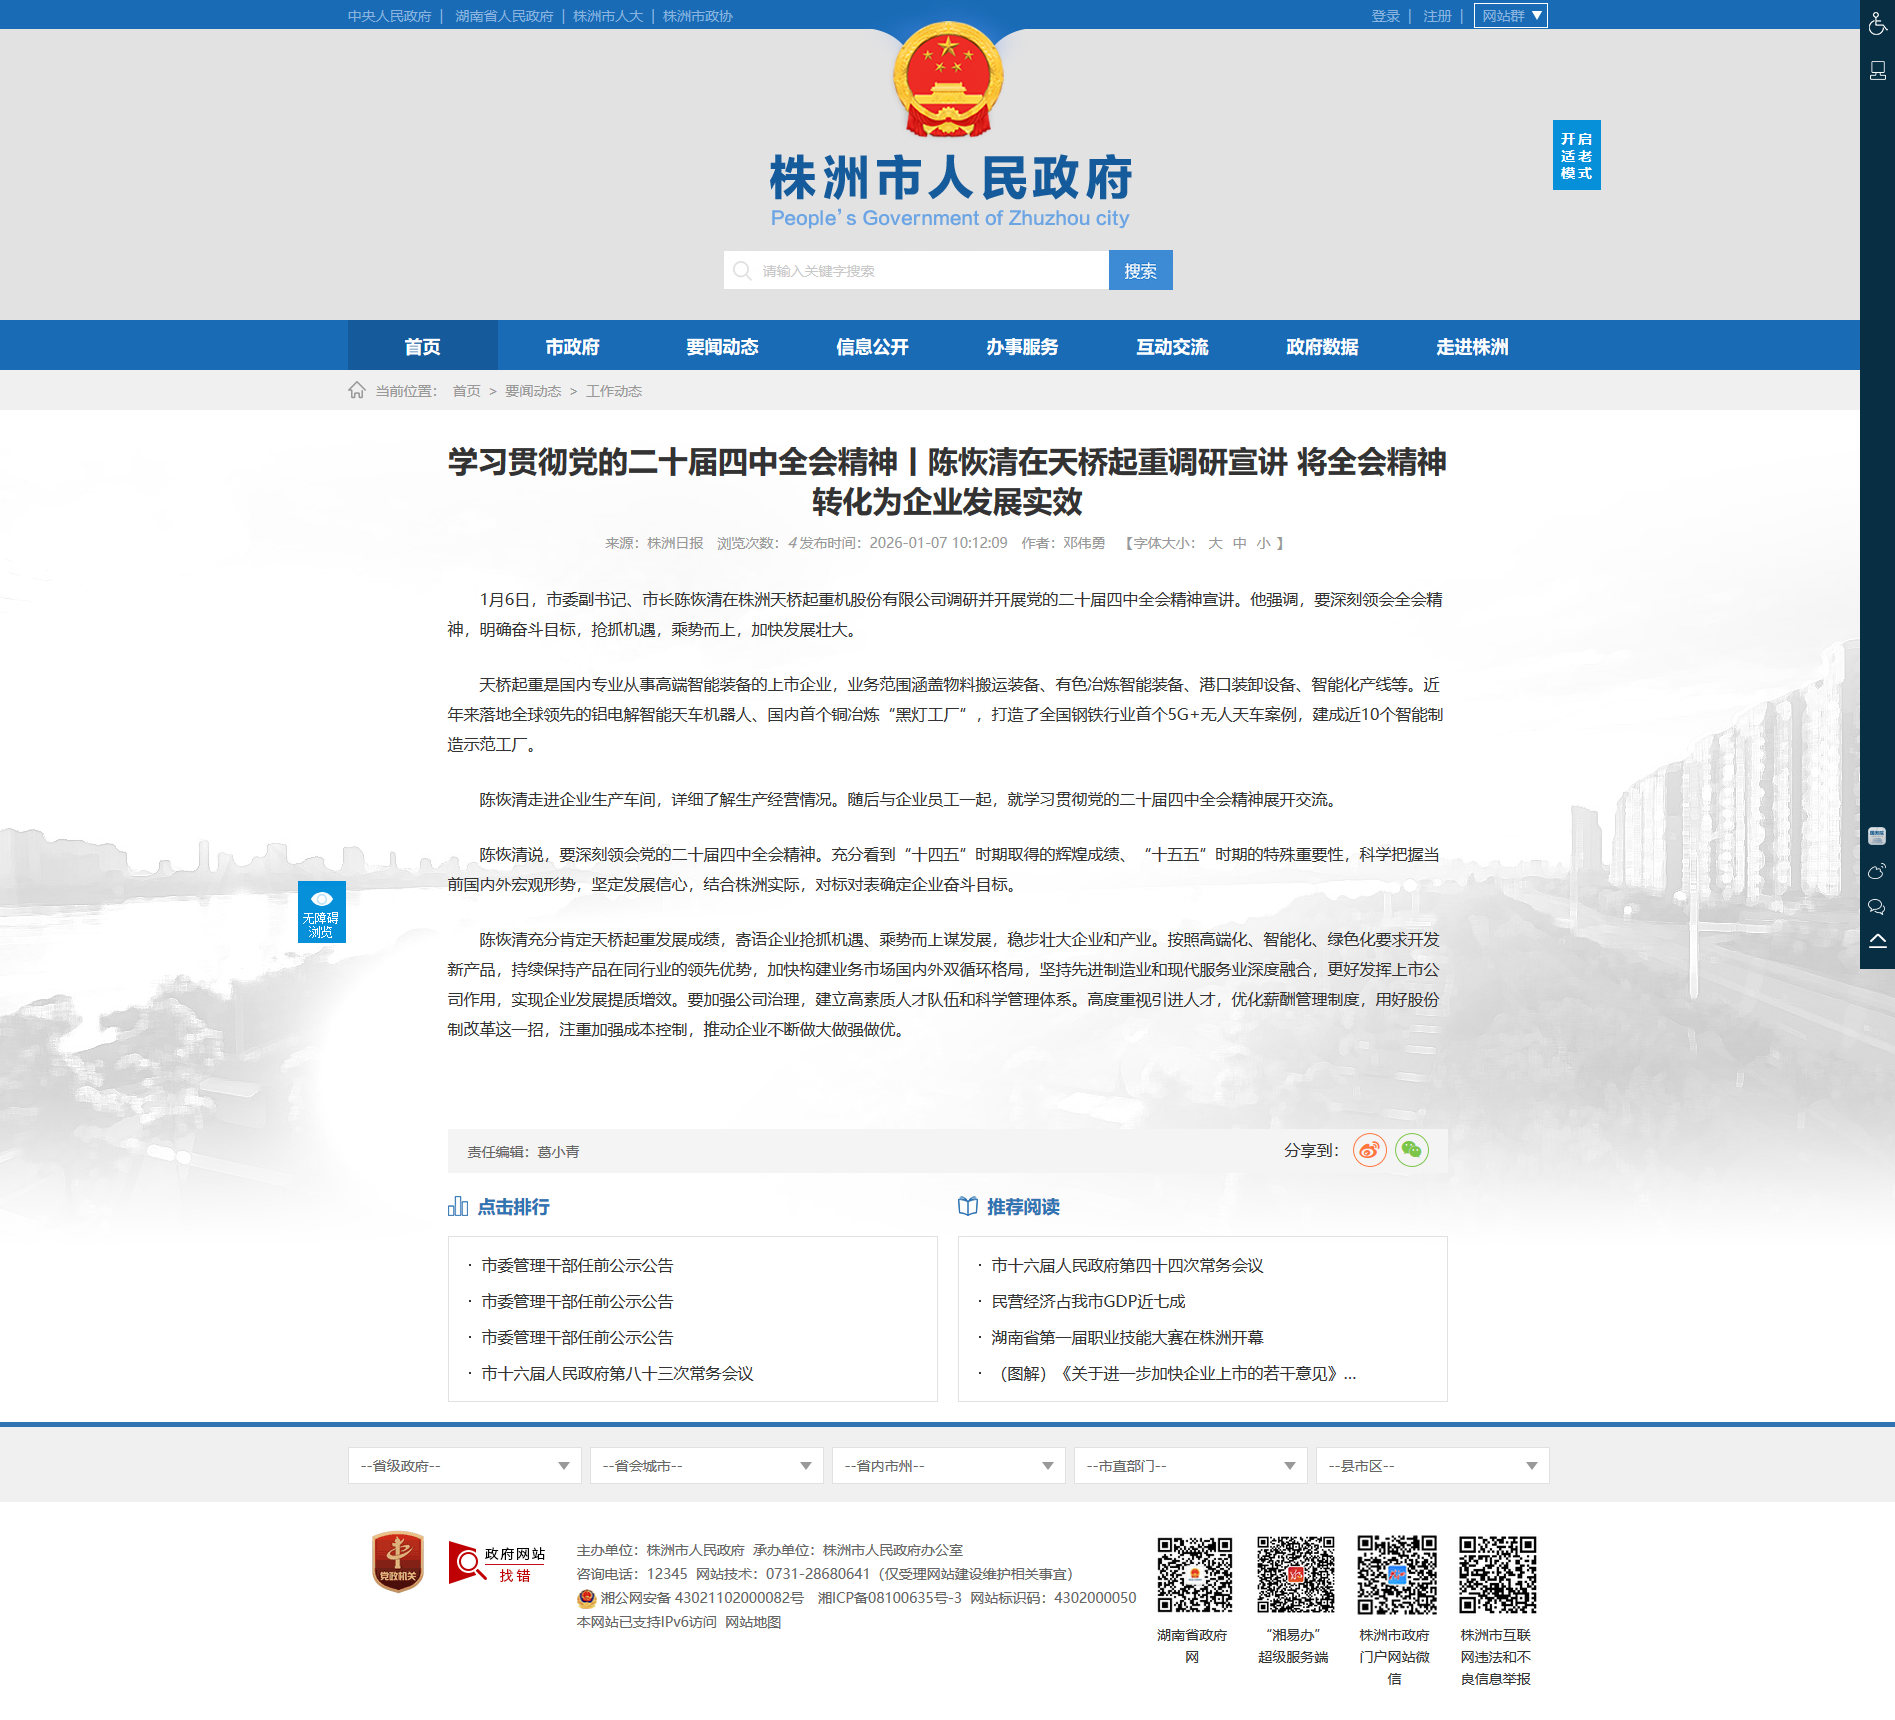This screenshot has height=1720, width=1895.
Task: Click the home icon in breadcrumb
Action: click(357, 390)
